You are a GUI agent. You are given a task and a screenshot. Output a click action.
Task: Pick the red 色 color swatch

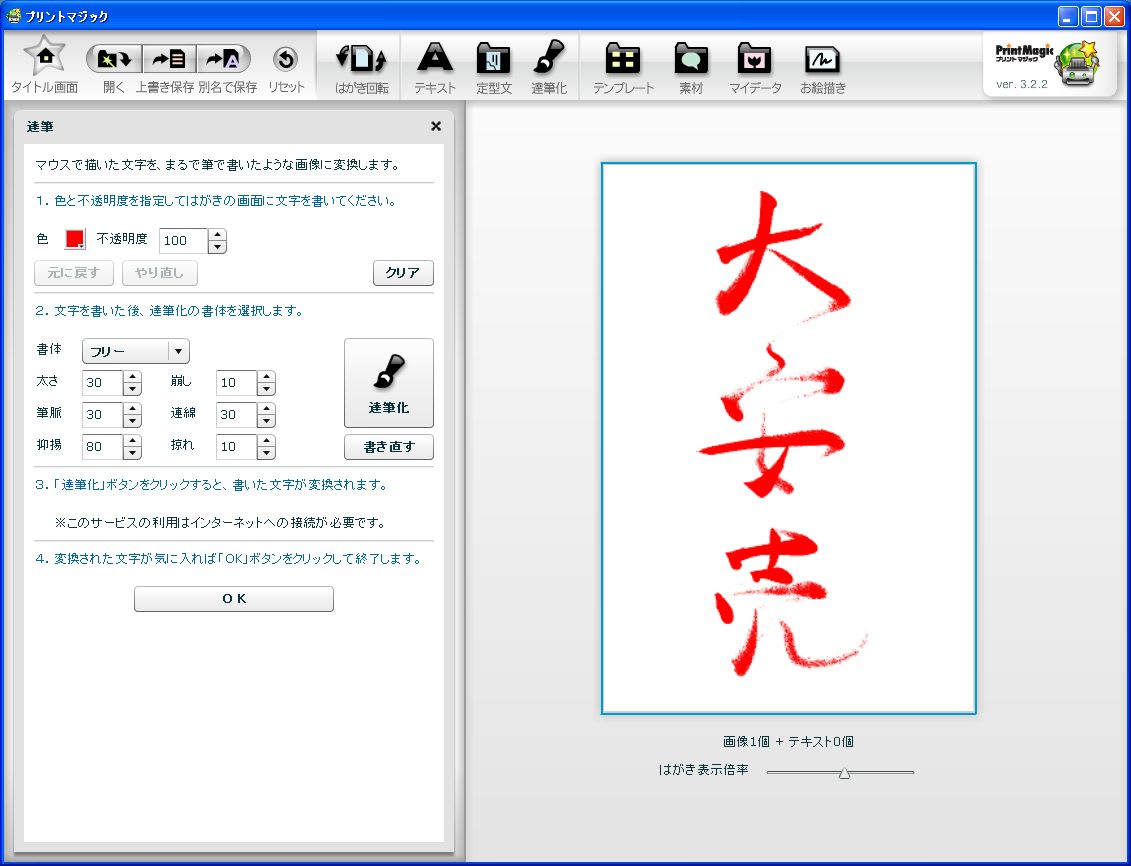click(x=75, y=239)
